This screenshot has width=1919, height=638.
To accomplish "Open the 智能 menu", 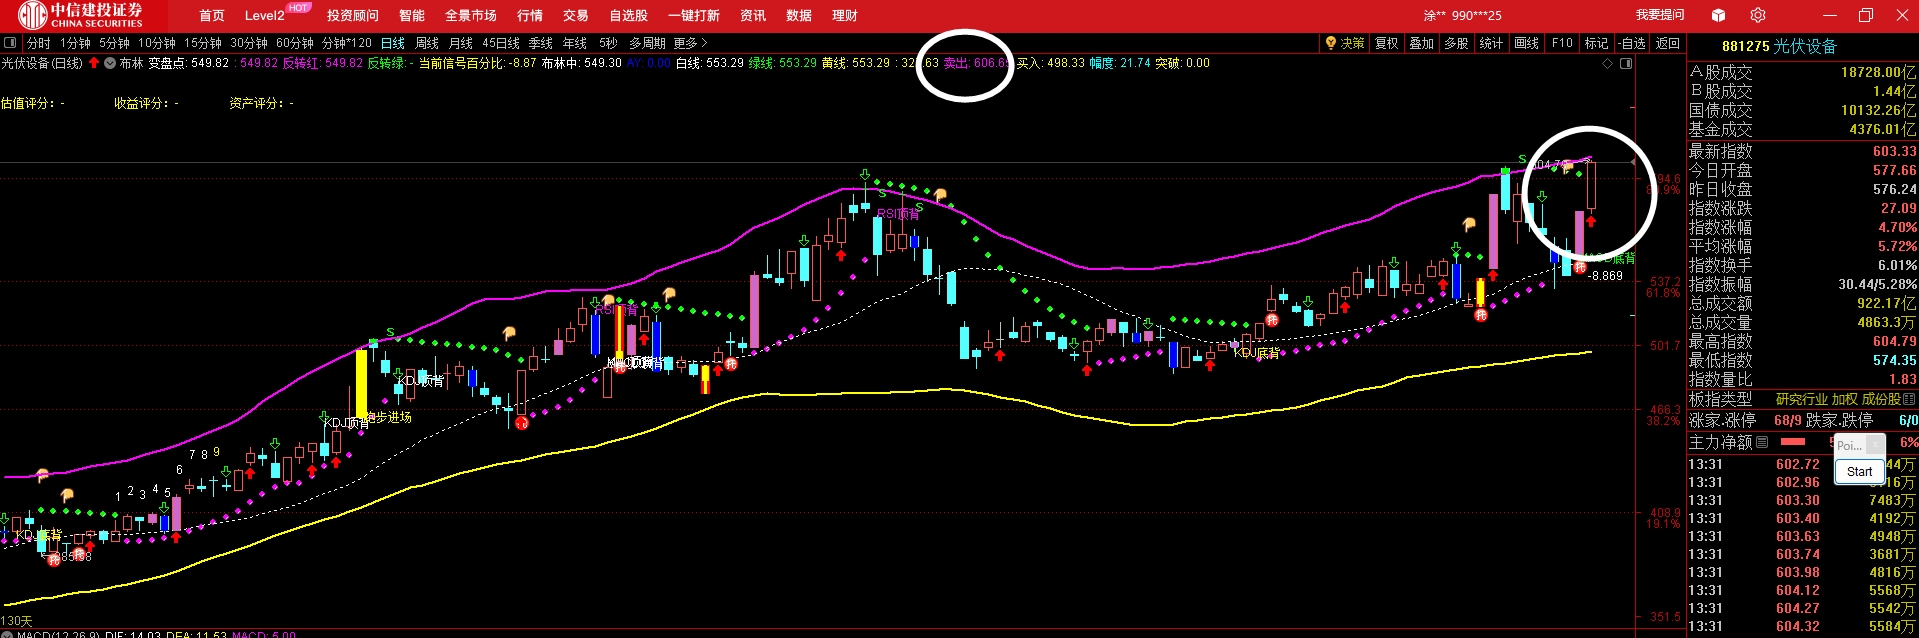I will tap(412, 15).
